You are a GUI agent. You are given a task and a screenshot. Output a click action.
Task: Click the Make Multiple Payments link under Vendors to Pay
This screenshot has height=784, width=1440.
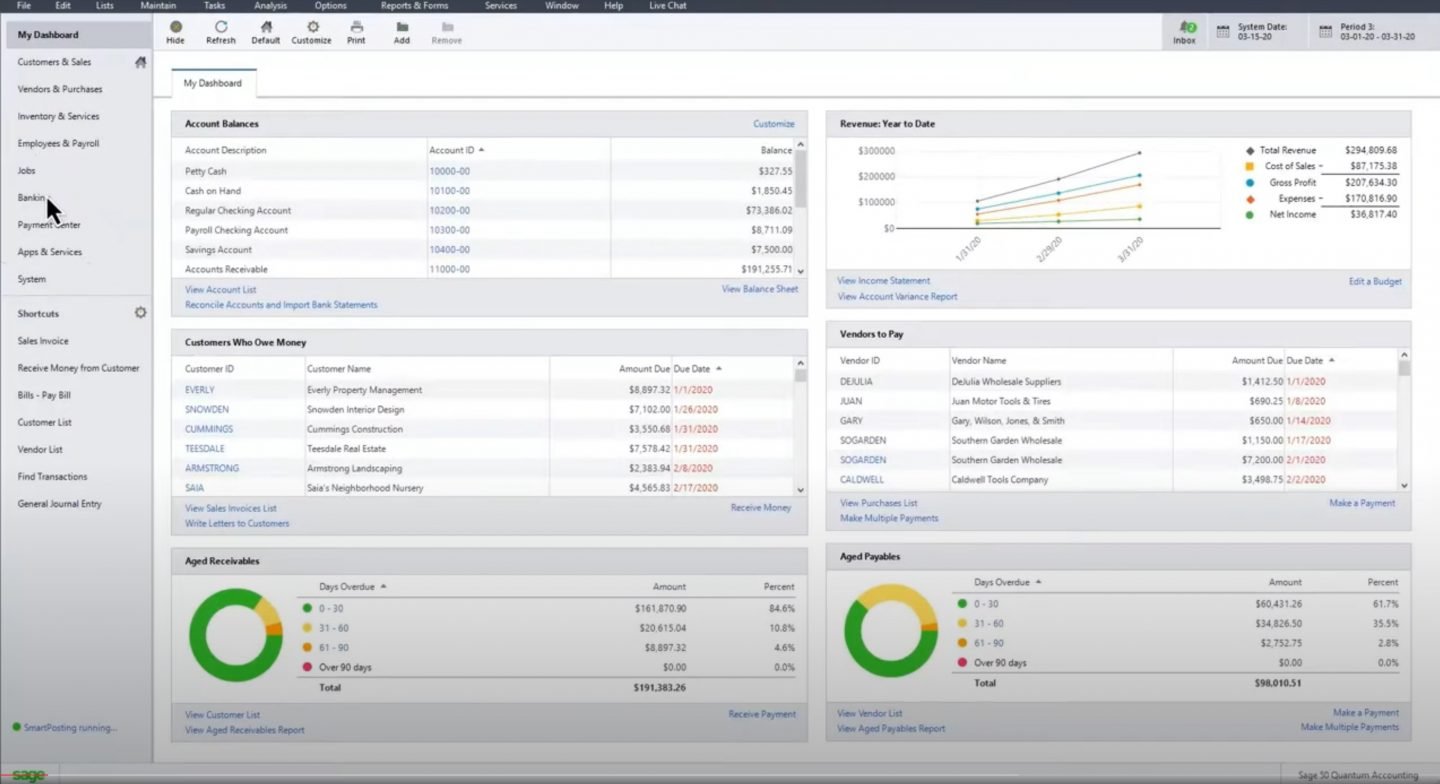pos(889,518)
